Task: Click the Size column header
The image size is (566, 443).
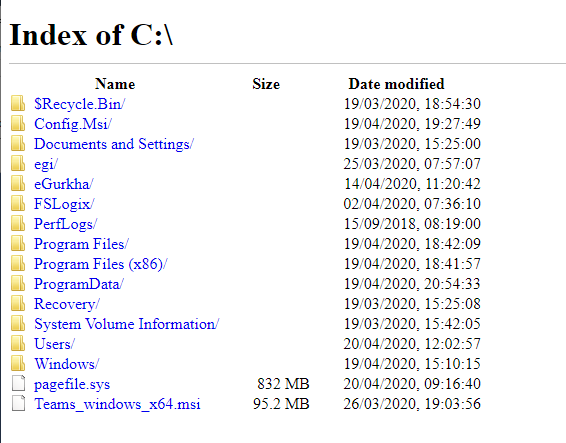Action: pyautogui.click(x=266, y=84)
